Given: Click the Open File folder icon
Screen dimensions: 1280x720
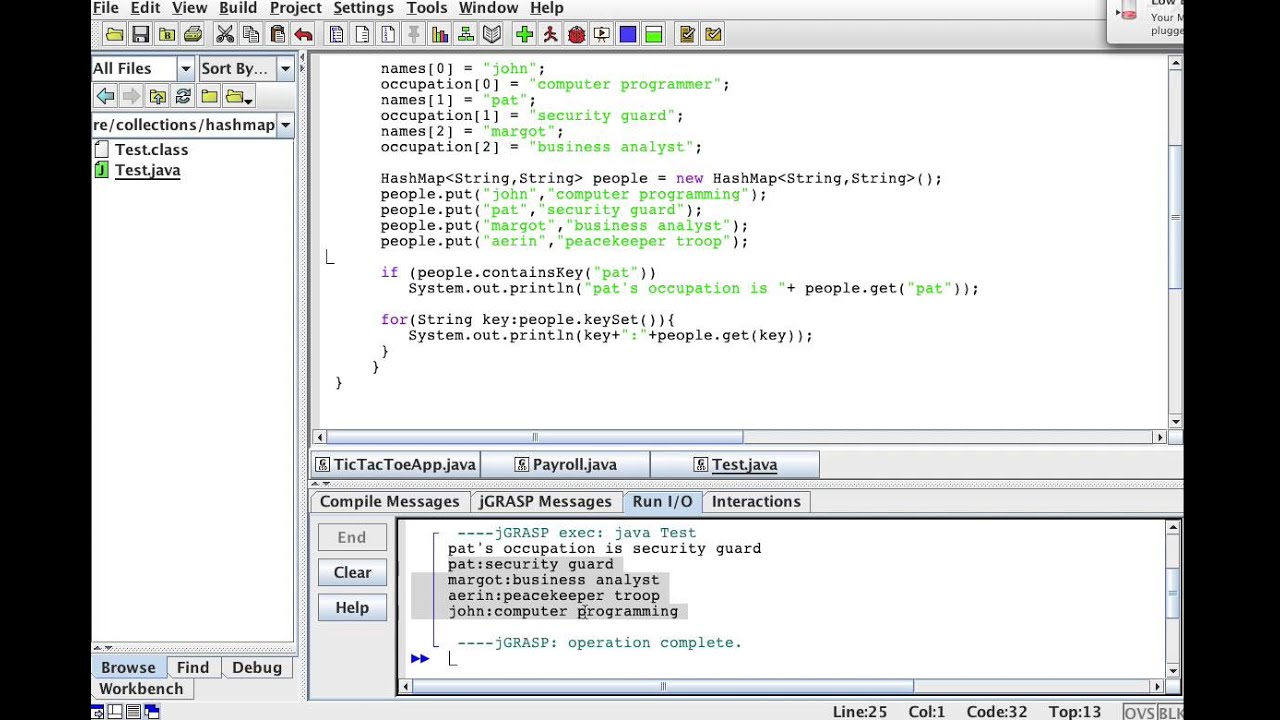Looking at the screenshot, I should [114, 34].
